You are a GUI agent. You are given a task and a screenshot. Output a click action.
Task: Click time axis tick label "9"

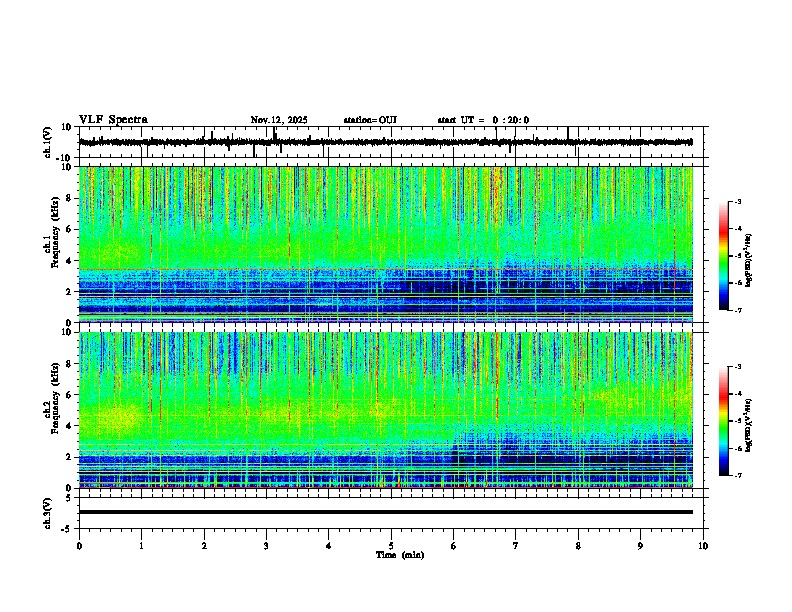[x=640, y=546]
